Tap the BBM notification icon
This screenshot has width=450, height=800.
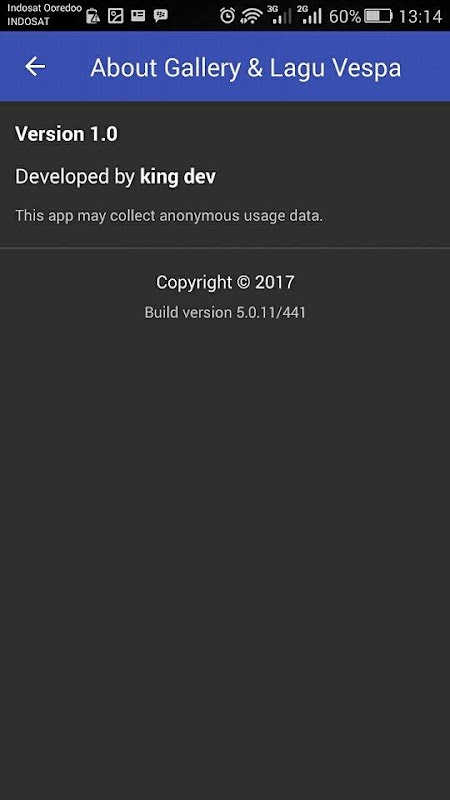click(160, 15)
